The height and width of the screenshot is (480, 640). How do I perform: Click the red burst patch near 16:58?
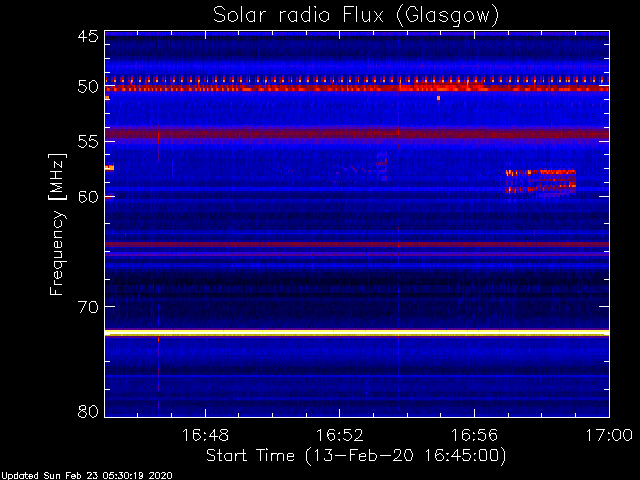tap(541, 182)
